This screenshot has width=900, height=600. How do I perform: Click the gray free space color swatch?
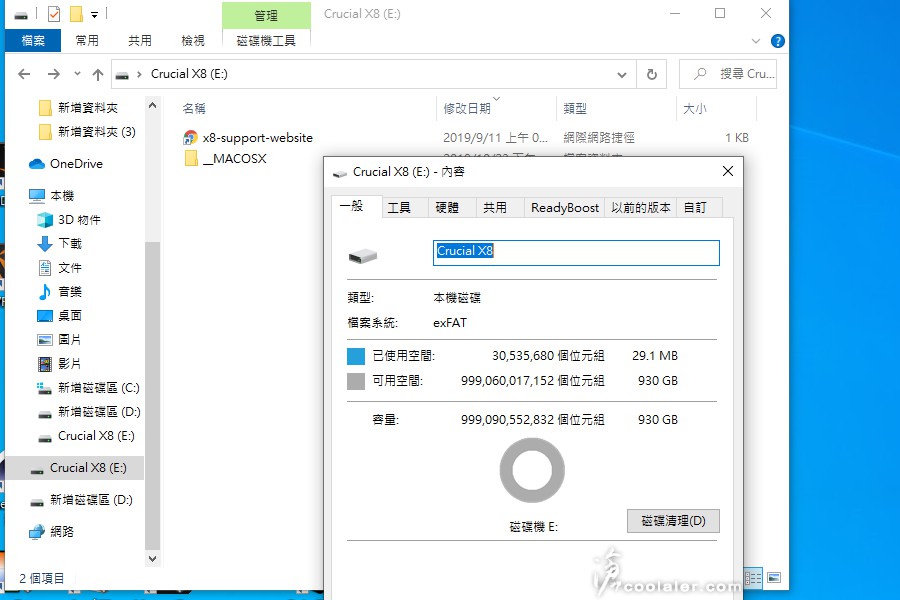pyautogui.click(x=356, y=381)
